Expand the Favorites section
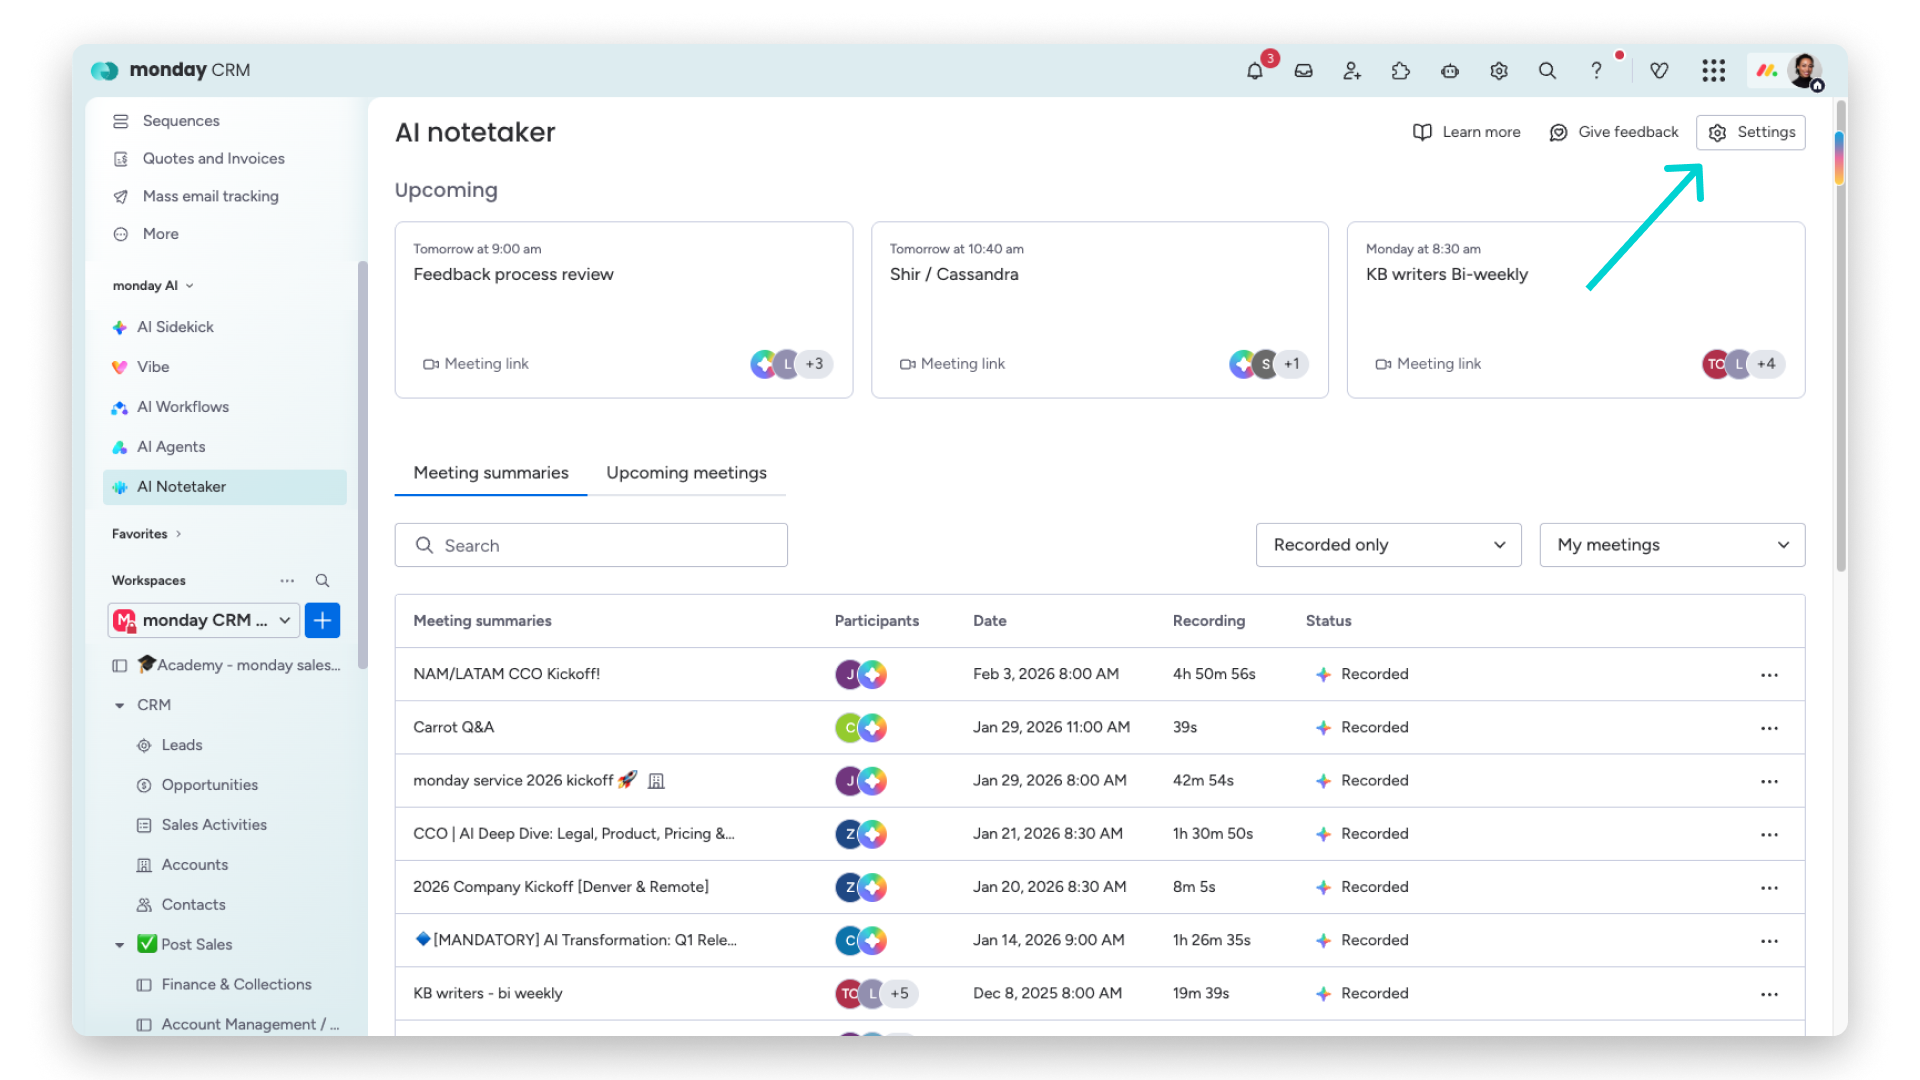This screenshot has width=1920, height=1080. click(146, 534)
